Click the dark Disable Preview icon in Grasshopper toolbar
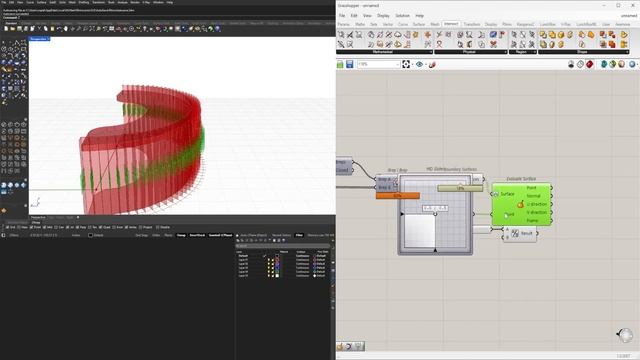Viewport: 640px width, 360px height. coord(571,64)
